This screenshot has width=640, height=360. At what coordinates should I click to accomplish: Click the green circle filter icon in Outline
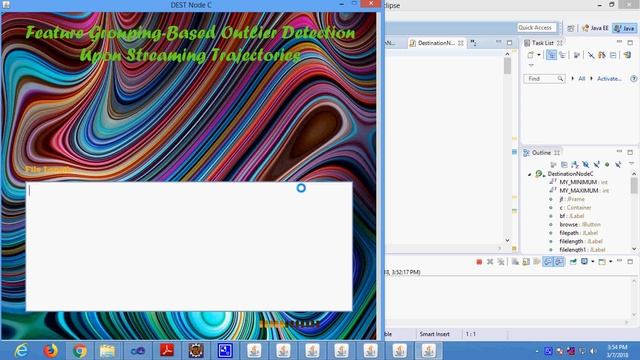[607, 164]
